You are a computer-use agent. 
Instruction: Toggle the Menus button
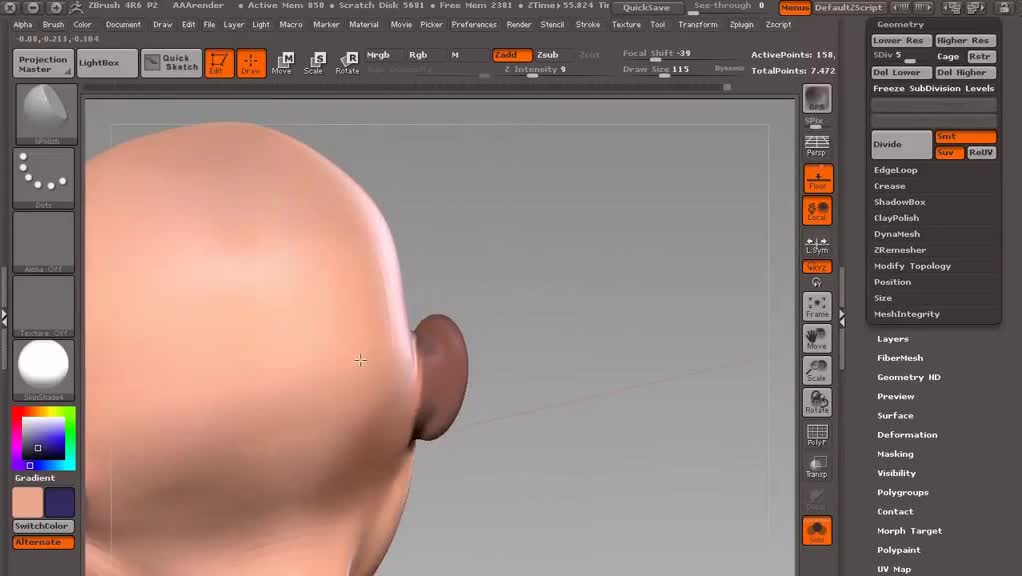pos(795,7)
